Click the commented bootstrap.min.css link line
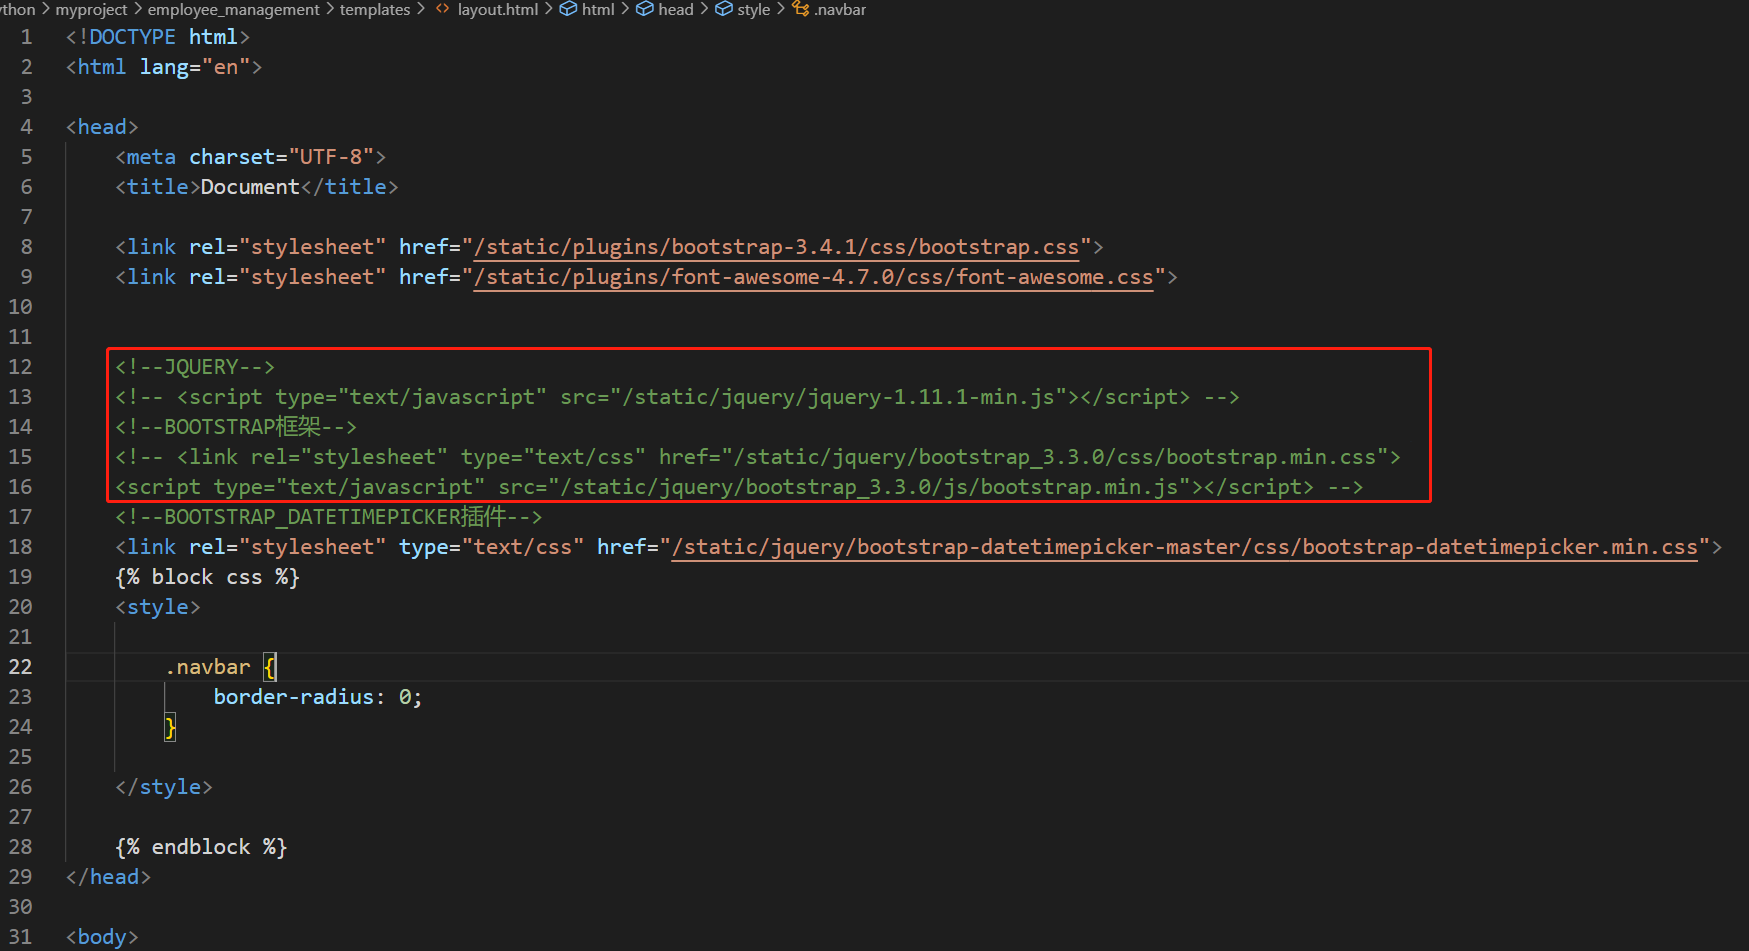The image size is (1749, 951). pos(758,457)
